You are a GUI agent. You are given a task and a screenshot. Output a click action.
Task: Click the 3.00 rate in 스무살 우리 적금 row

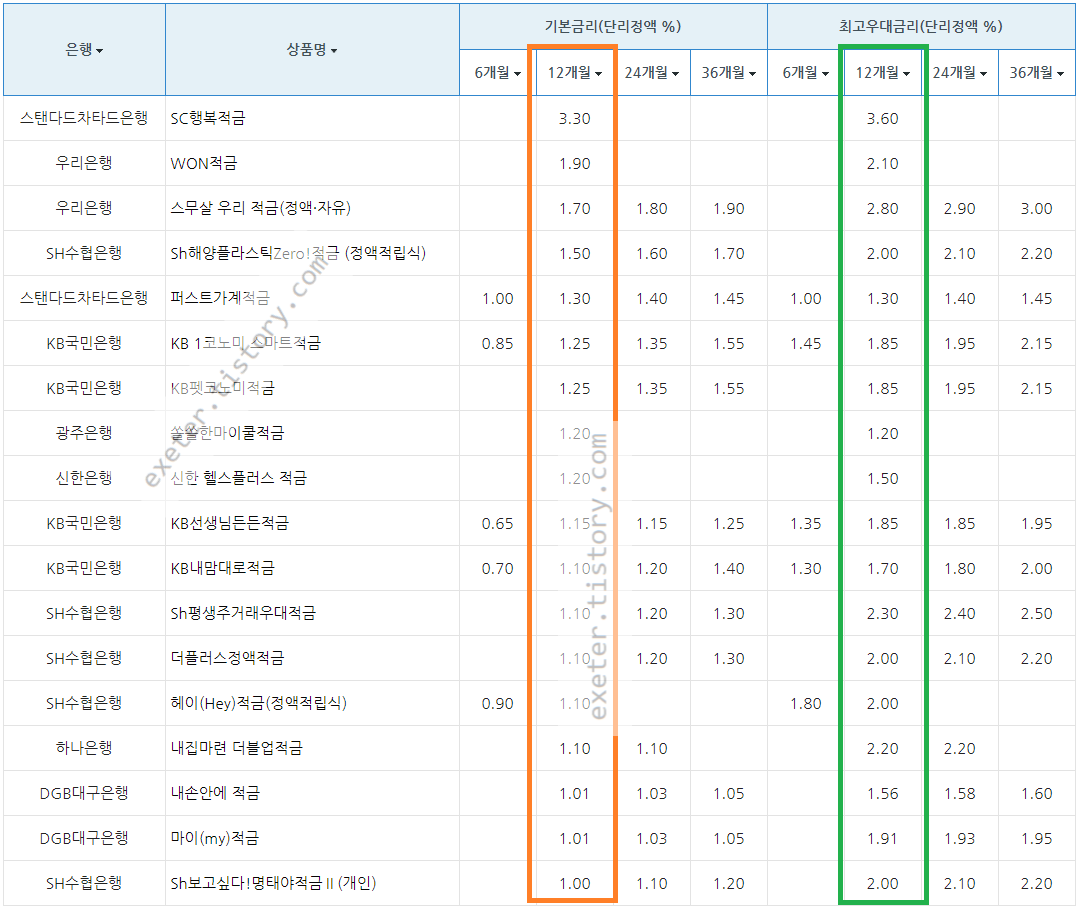point(1036,208)
